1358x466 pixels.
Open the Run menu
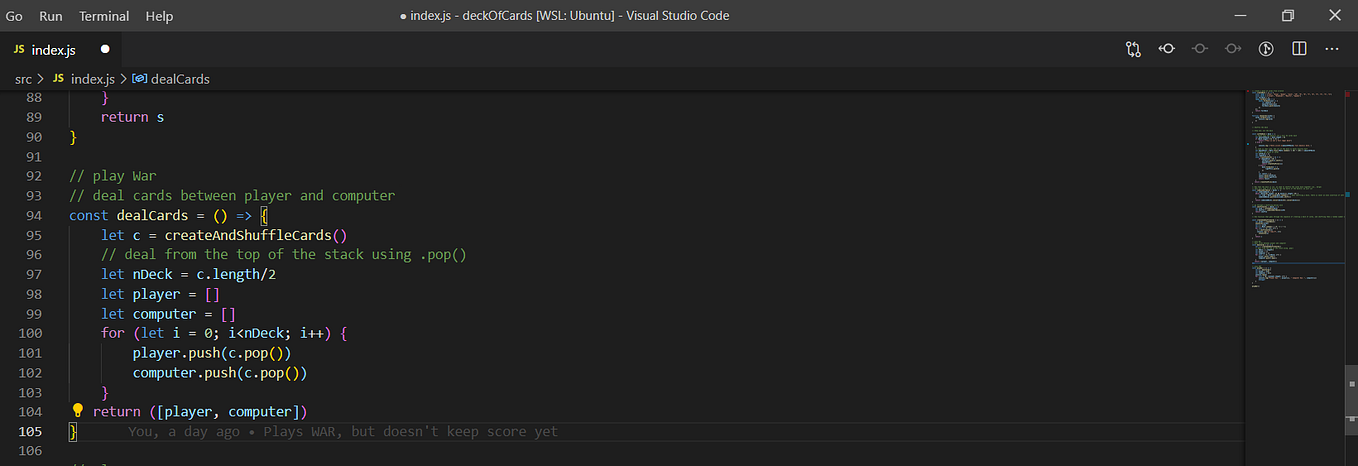(x=50, y=16)
